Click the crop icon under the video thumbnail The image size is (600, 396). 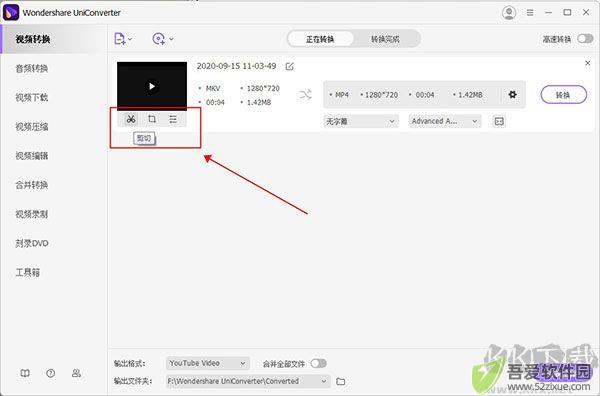click(x=152, y=119)
